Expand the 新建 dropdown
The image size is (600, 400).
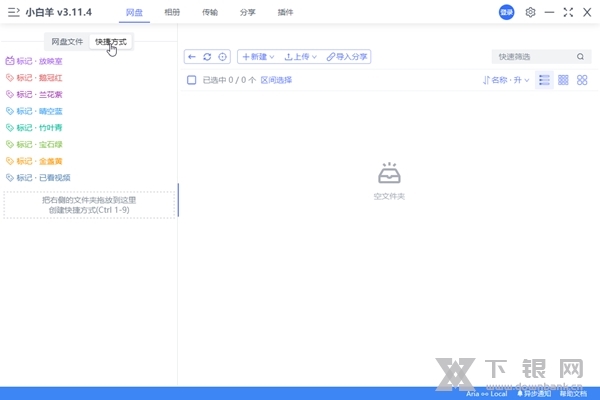point(258,57)
